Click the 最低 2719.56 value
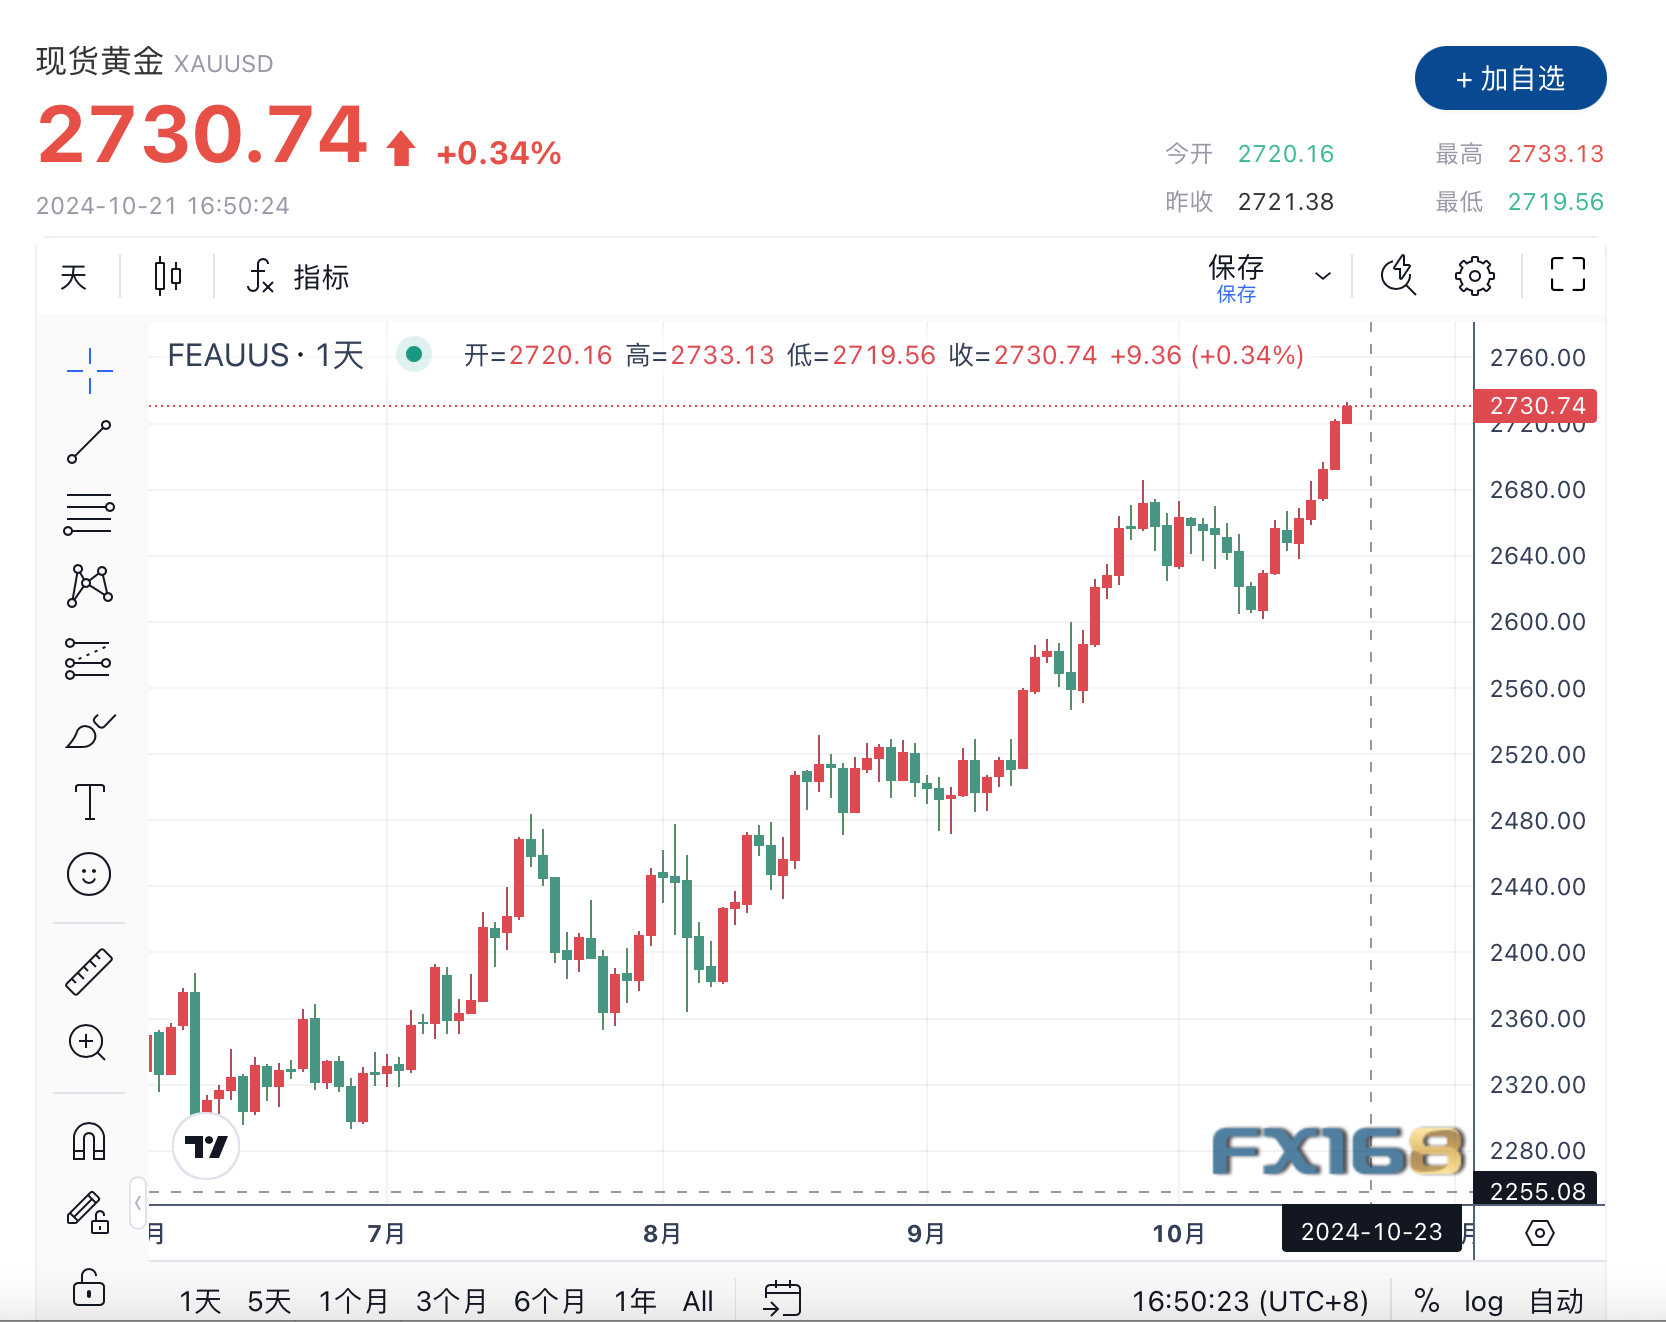 tap(1556, 202)
